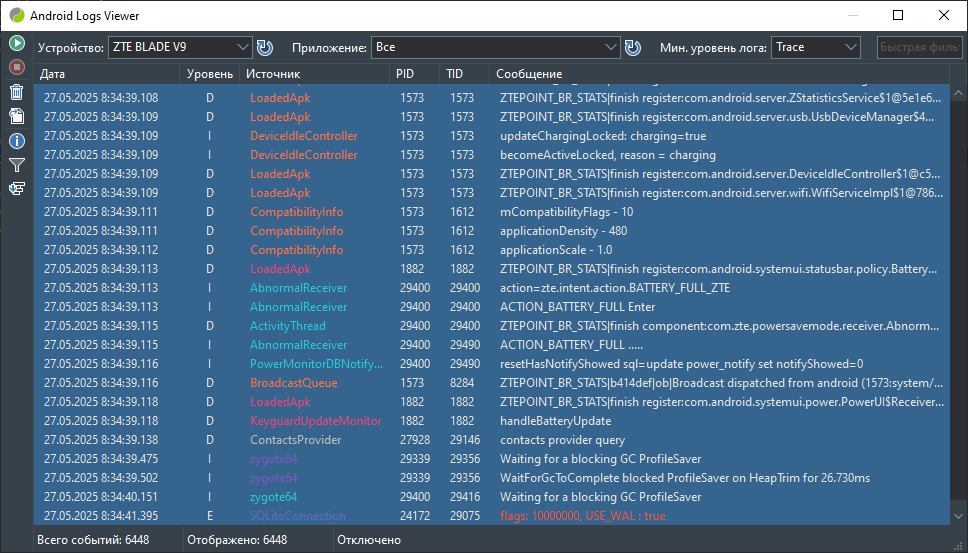This screenshot has width=968, height=553.
Task: Clear logs using the trash bin icon
Action: [16, 92]
